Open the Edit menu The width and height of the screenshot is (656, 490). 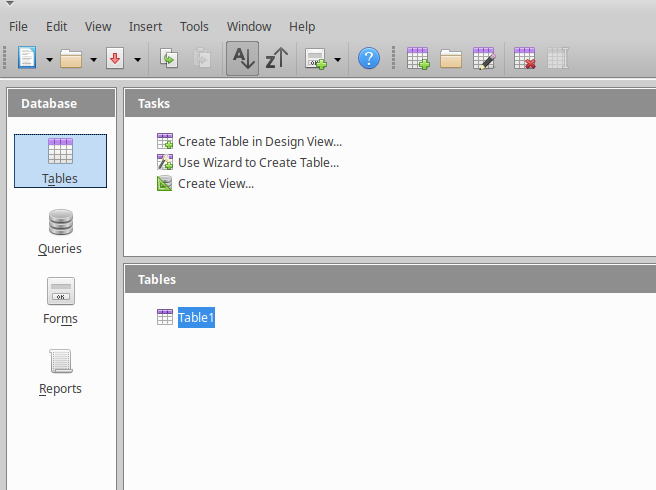click(x=56, y=26)
